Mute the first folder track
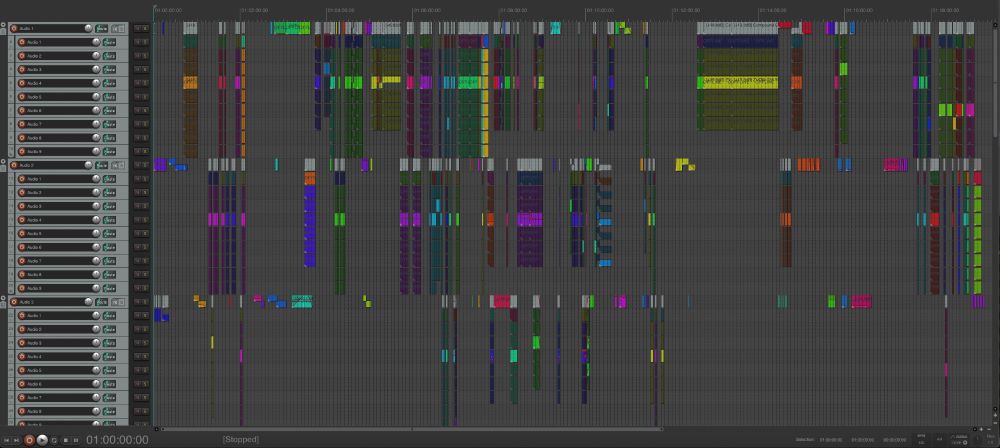1000x448 pixels. pyautogui.click(x=138, y=28)
